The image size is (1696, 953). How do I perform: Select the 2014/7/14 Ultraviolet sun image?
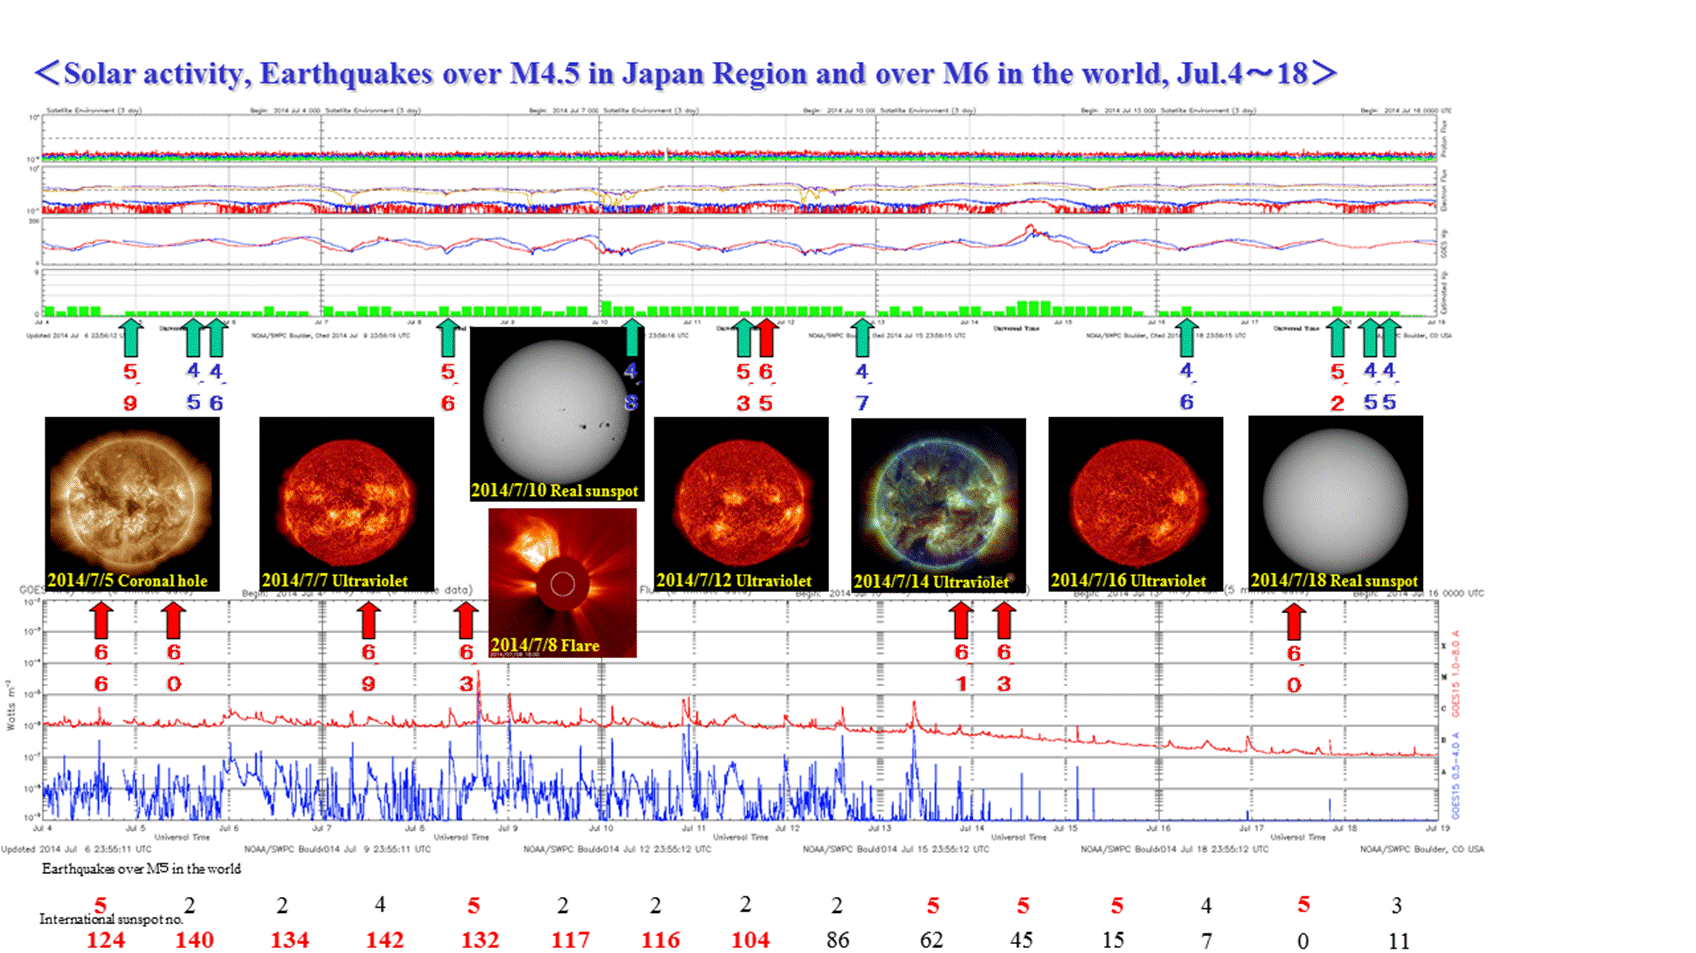(938, 505)
